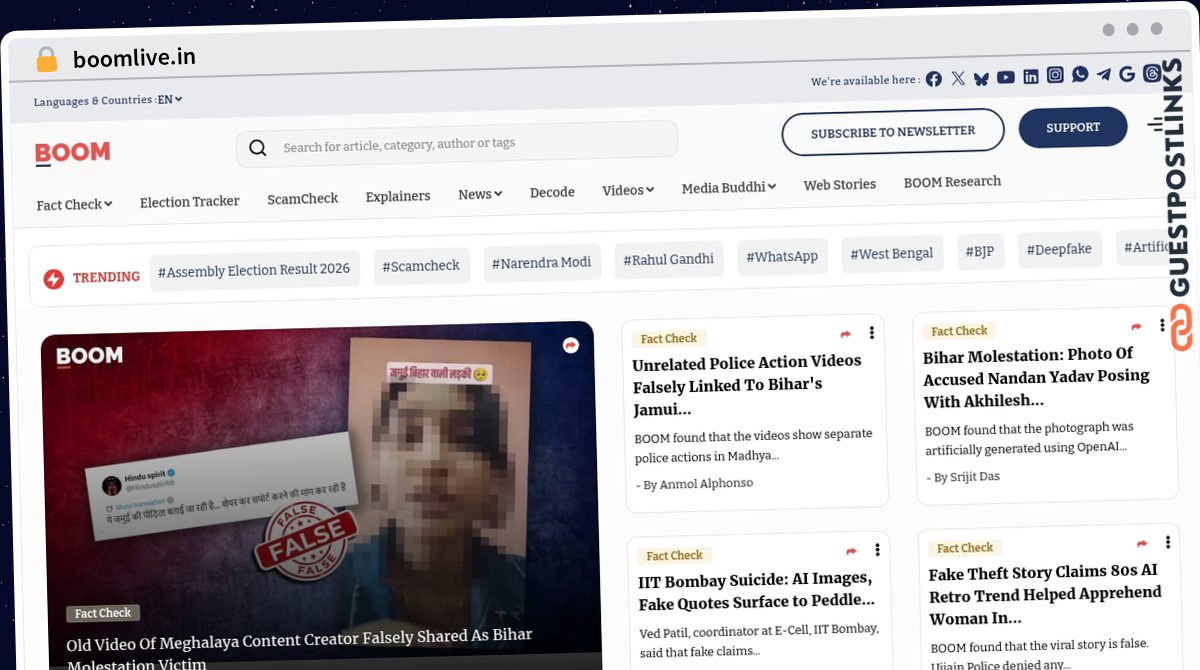Click Subscribe to Newsletter button
This screenshot has height=670, width=1200.
(x=893, y=132)
